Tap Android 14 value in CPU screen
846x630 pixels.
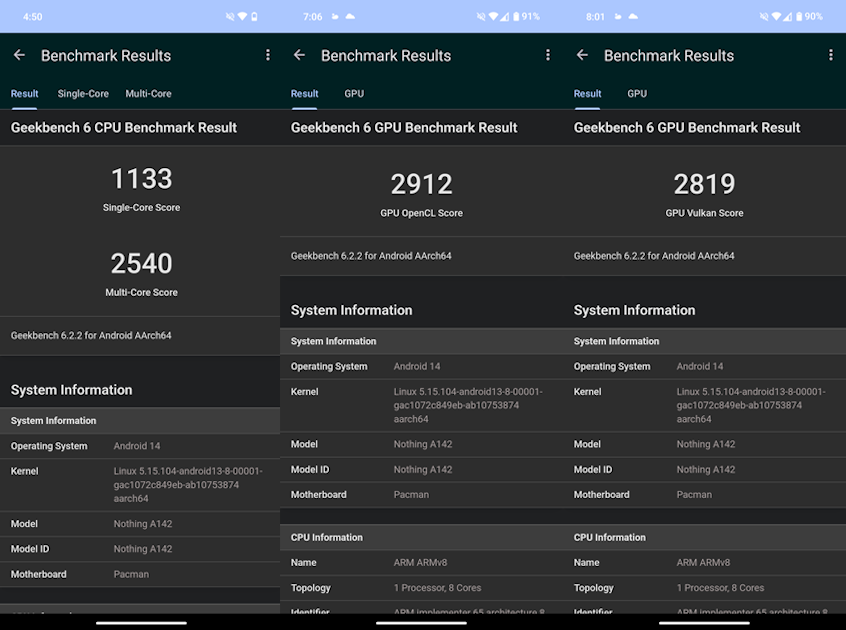pyautogui.click(x=137, y=446)
